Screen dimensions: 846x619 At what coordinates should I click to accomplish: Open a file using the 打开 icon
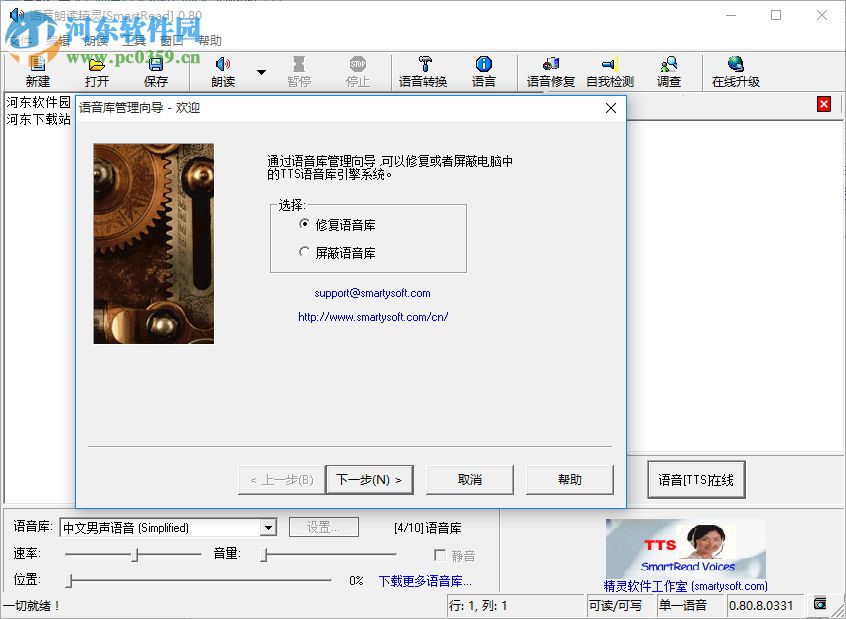[97, 72]
